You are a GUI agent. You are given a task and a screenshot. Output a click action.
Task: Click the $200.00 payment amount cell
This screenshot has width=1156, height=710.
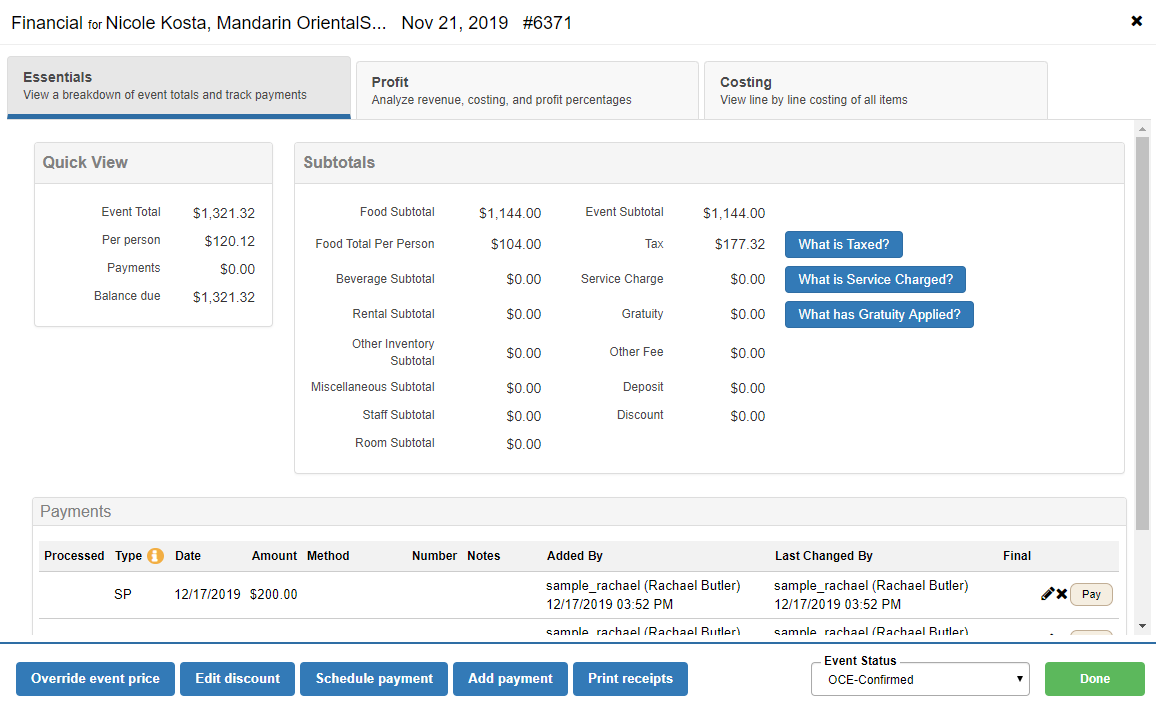274,594
